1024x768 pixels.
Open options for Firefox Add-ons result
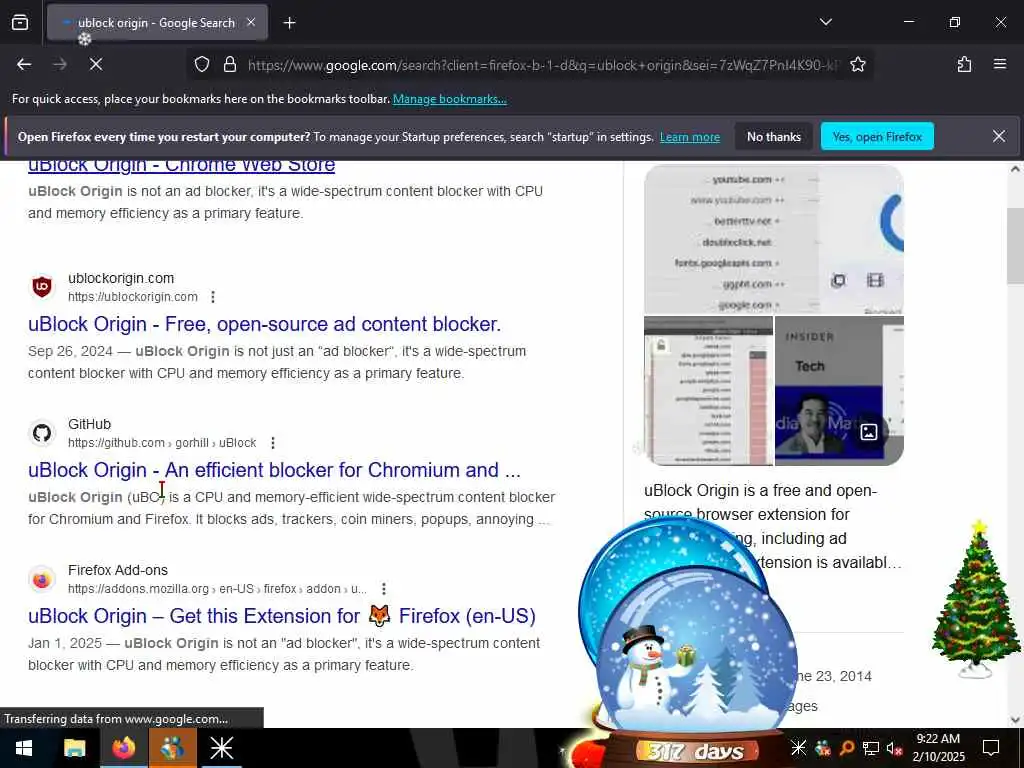point(383,589)
